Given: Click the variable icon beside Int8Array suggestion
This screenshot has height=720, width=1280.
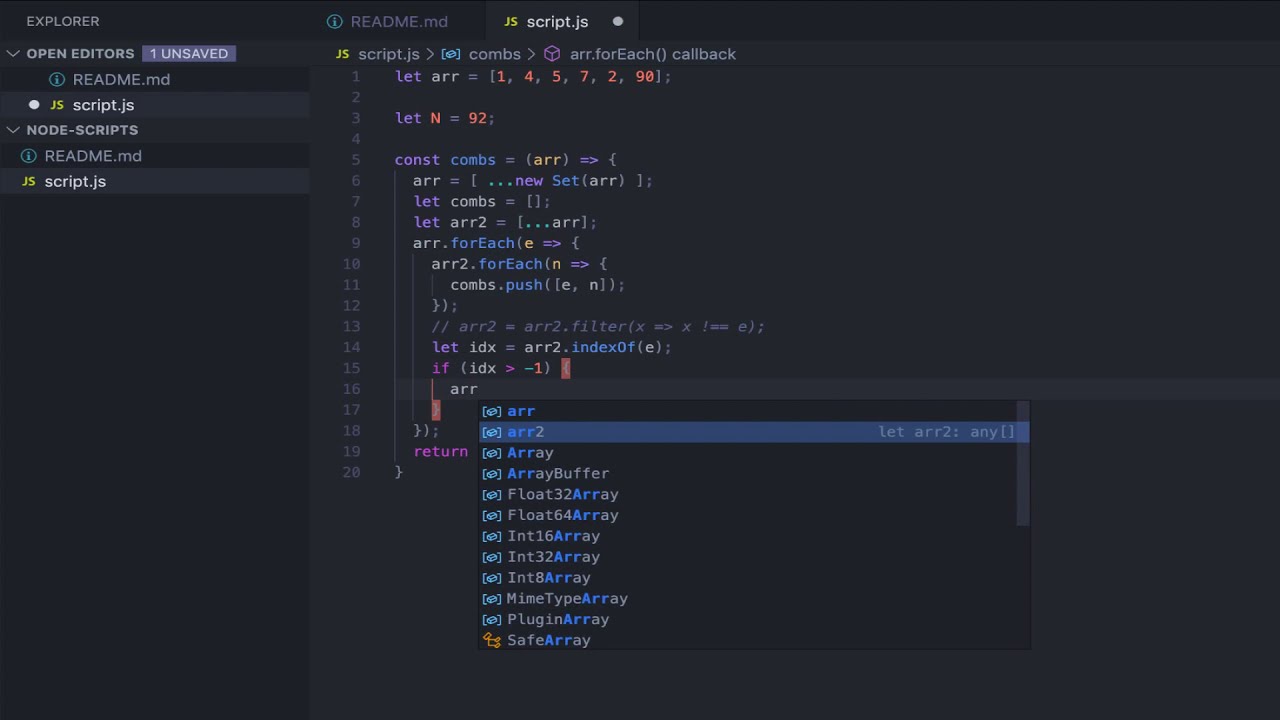Looking at the screenshot, I should tap(491, 578).
